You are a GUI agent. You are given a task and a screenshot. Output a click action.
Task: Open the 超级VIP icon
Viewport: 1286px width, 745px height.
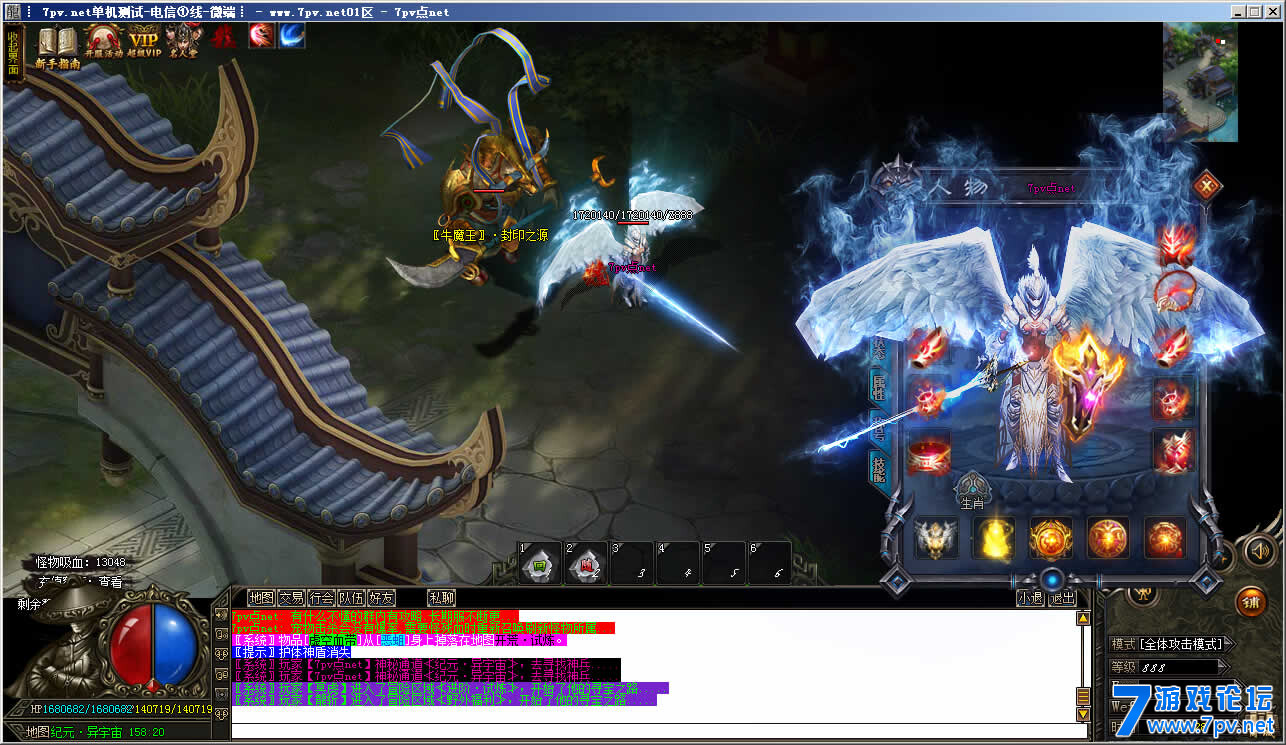coord(143,42)
